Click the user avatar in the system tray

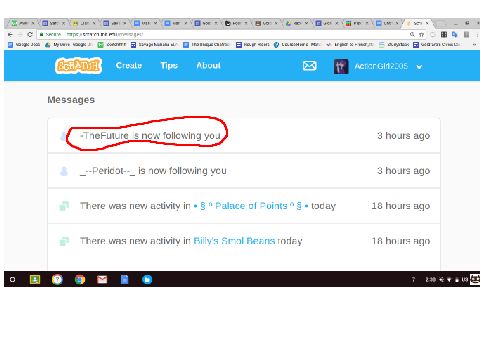[x=475, y=279]
